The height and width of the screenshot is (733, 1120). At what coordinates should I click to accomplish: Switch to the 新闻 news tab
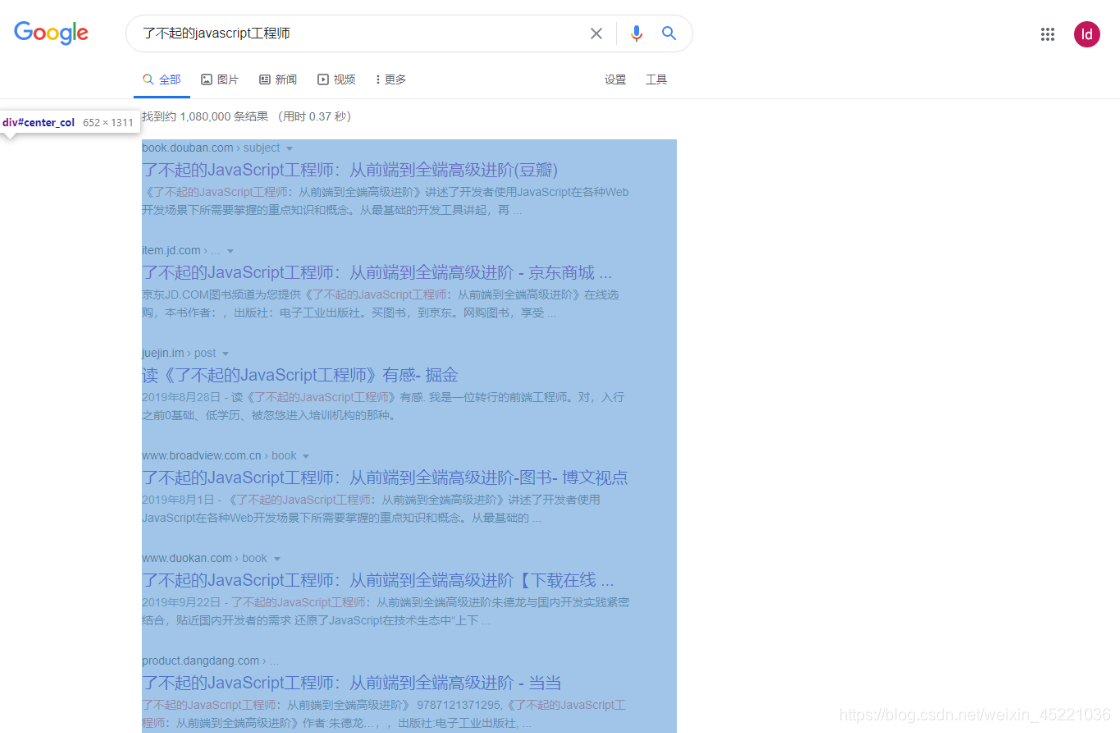[x=277, y=79]
